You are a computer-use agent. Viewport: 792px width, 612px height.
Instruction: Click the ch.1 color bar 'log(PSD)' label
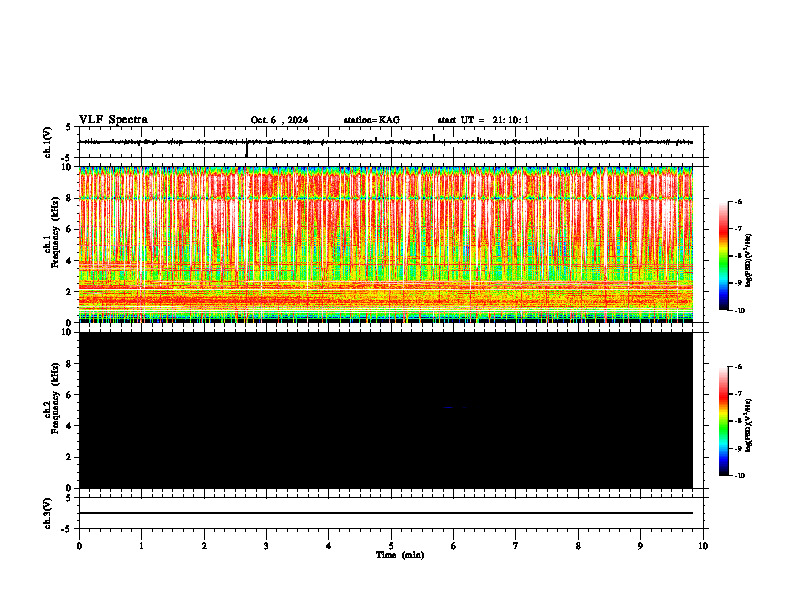point(749,260)
